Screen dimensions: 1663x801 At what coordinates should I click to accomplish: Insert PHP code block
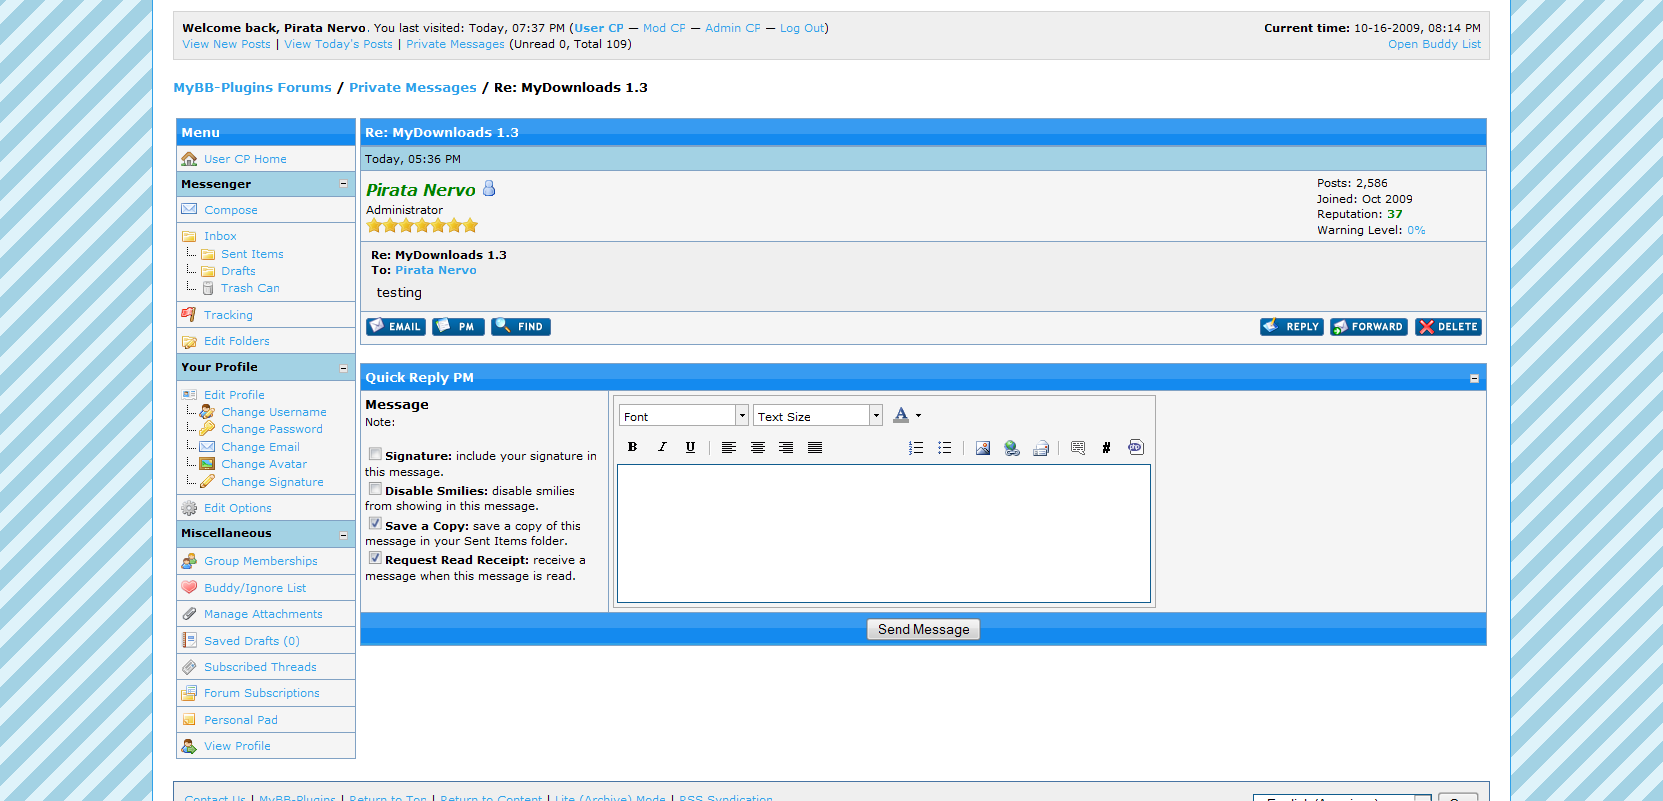(x=1136, y=447)
